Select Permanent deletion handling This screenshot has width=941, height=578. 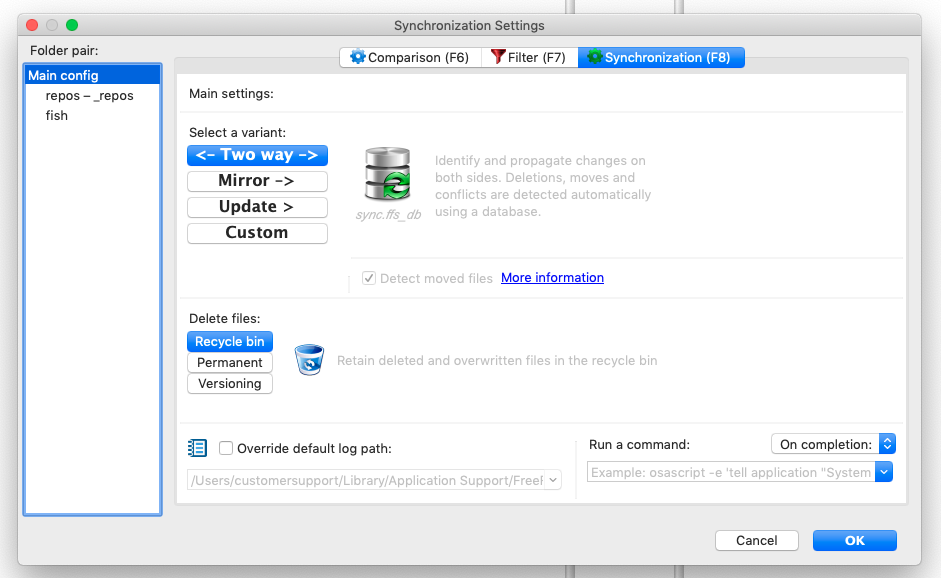tap(230, 363)
